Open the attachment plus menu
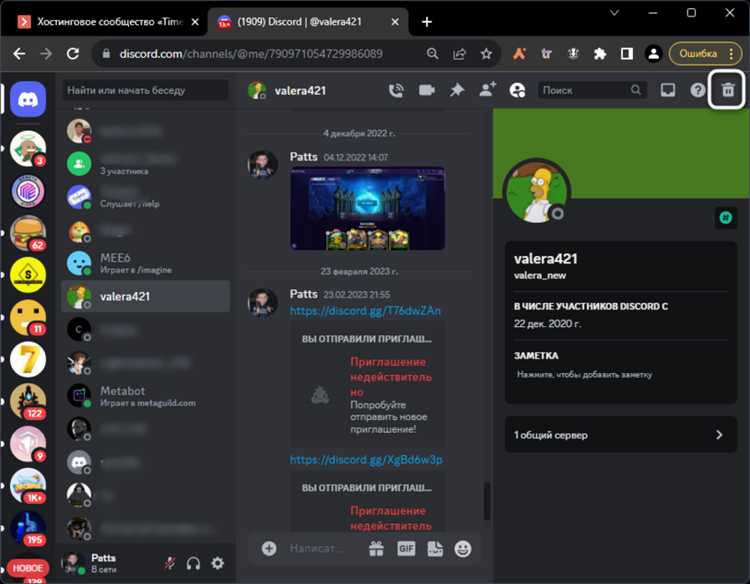 point(268,548)
